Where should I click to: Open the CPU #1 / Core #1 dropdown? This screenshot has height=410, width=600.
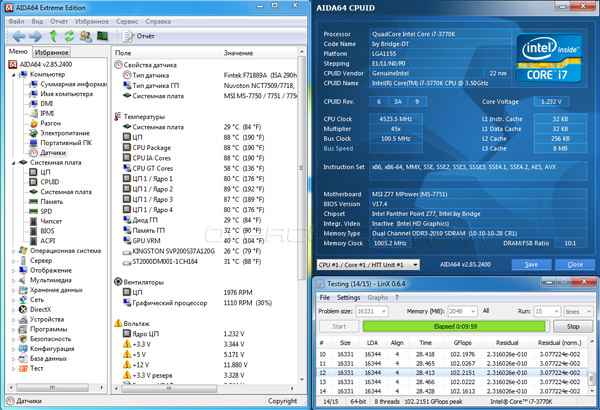(x=368, y=265)
